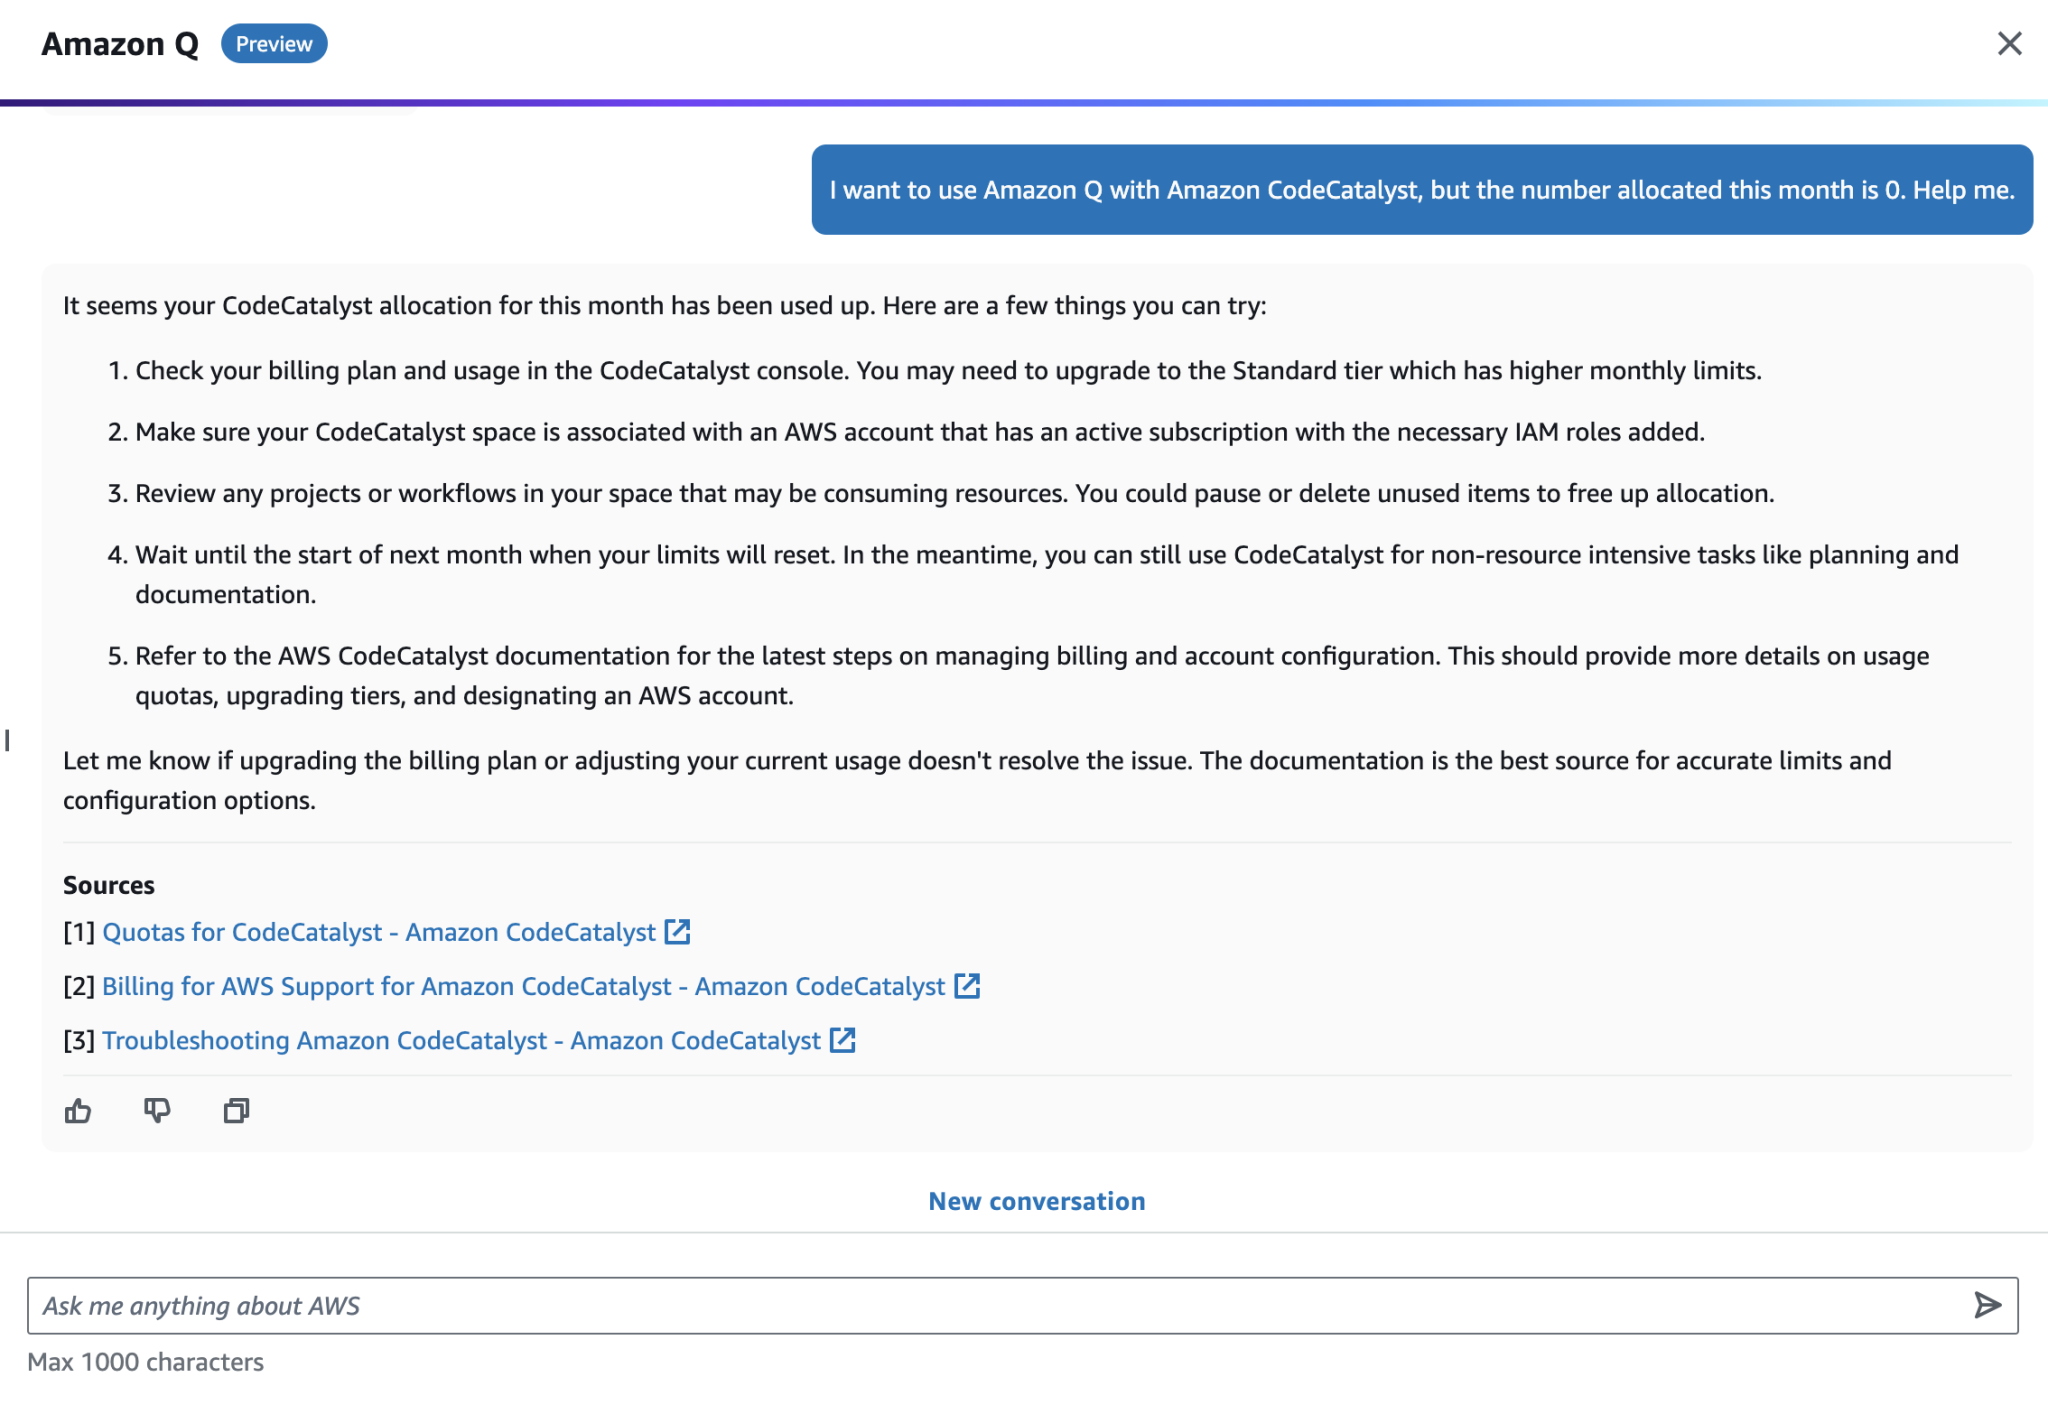Open Billing for AWS Support source link
Viewport: 2048px width, 1405px height.
click(x=524, y=986)
